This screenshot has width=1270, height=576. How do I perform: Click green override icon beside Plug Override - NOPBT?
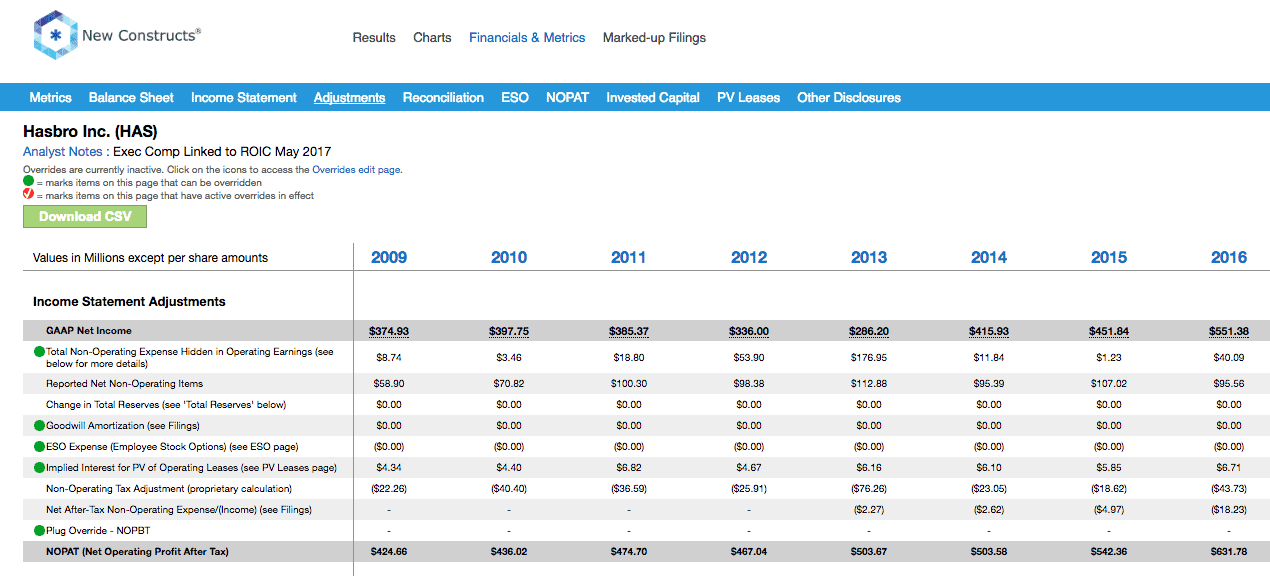[40, 530]
